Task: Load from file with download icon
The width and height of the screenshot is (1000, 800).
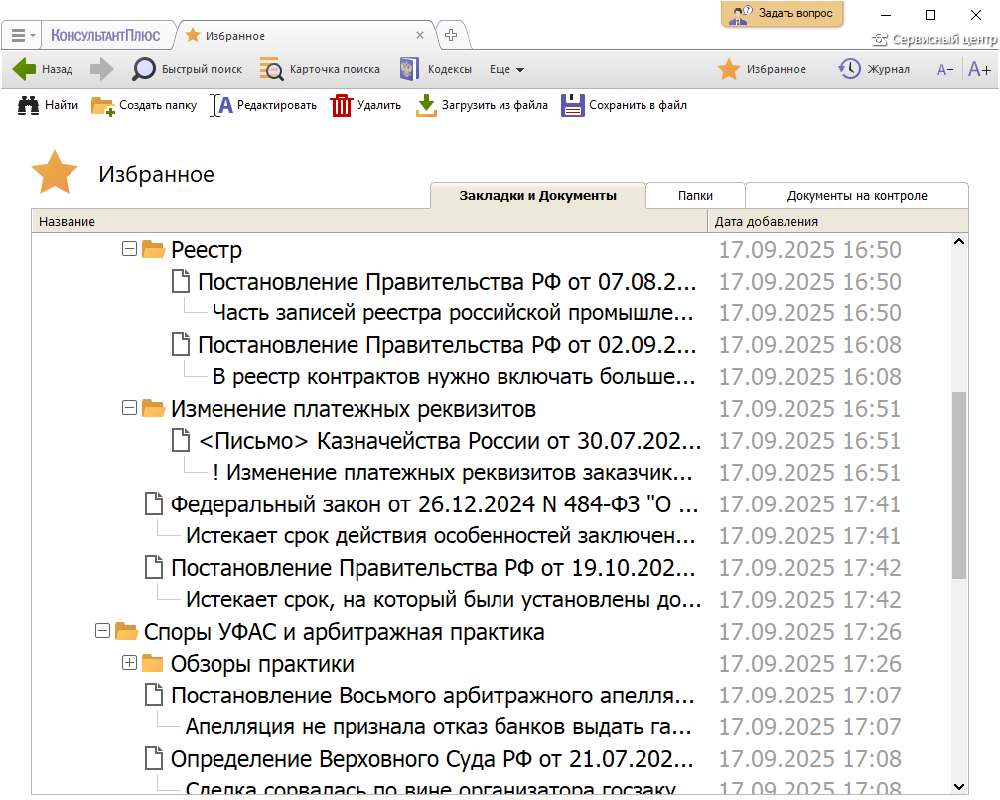Action: [427, 105]
